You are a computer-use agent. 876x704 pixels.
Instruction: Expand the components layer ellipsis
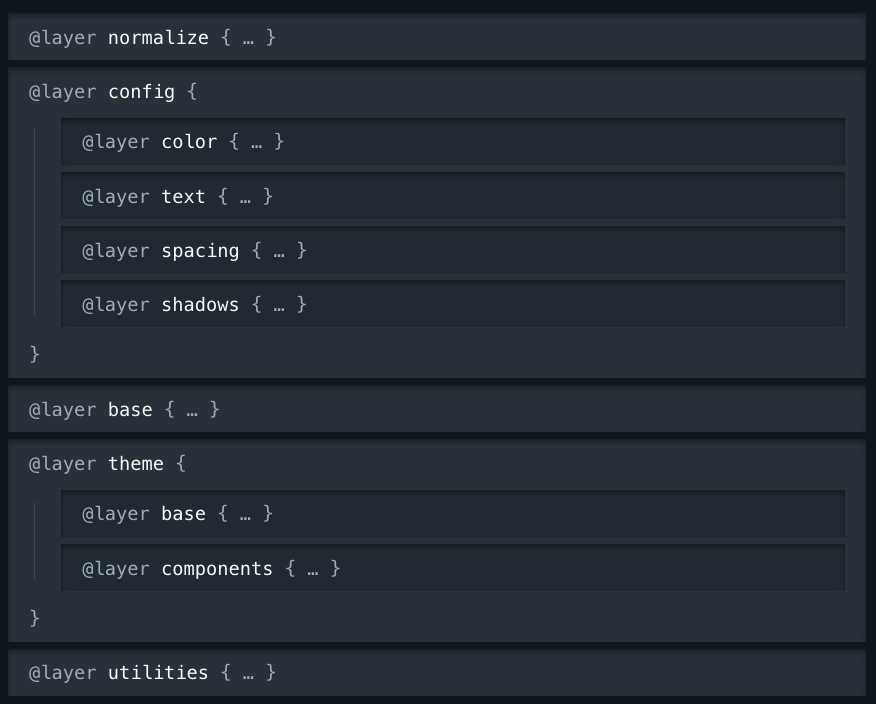click(313, 569)
